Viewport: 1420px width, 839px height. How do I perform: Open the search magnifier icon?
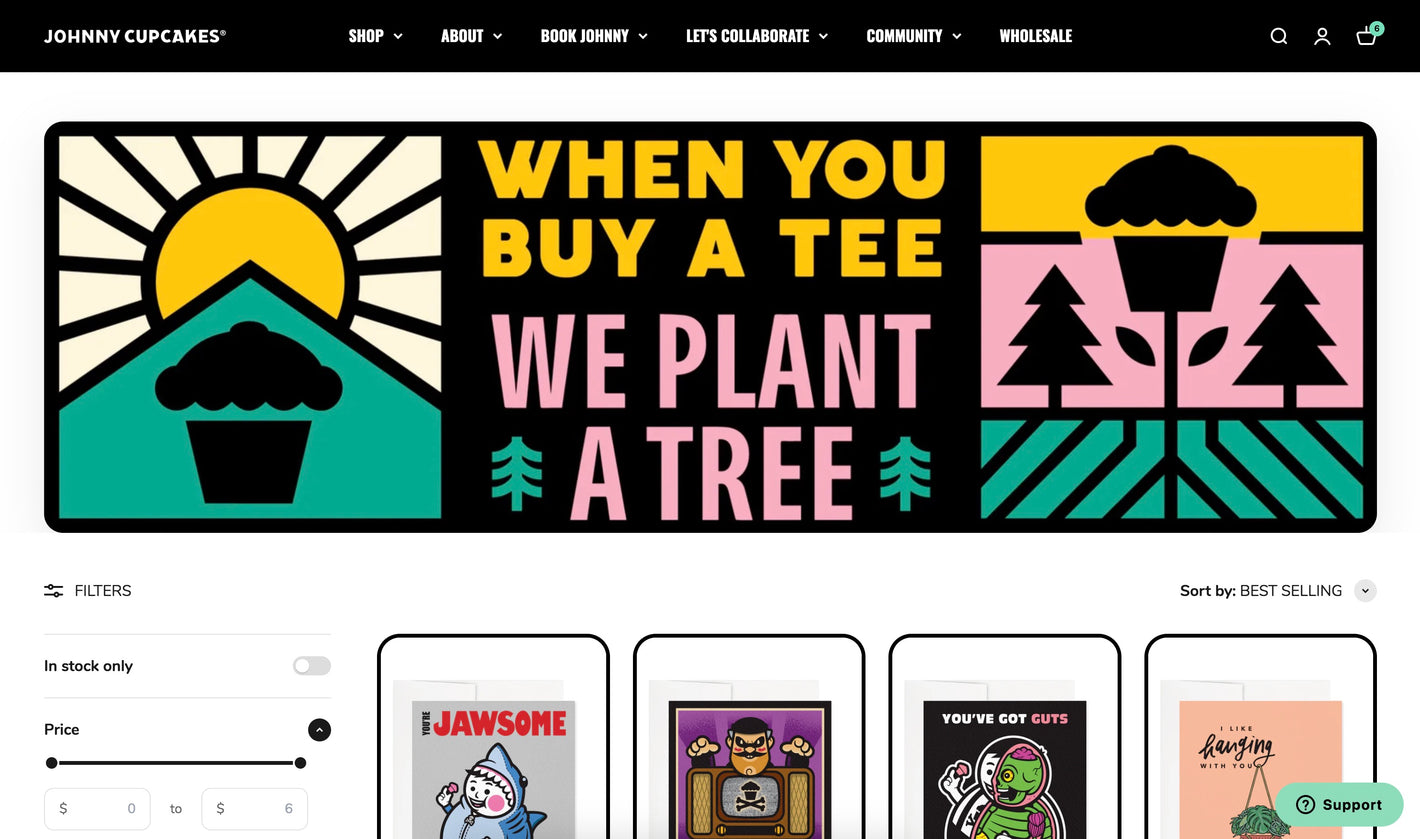pos(1278,36)
